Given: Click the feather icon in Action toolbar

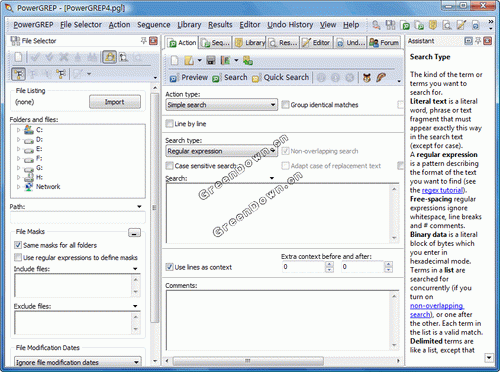Looking at the screenshot, I should pyautogui.click(x=381, y=78).
